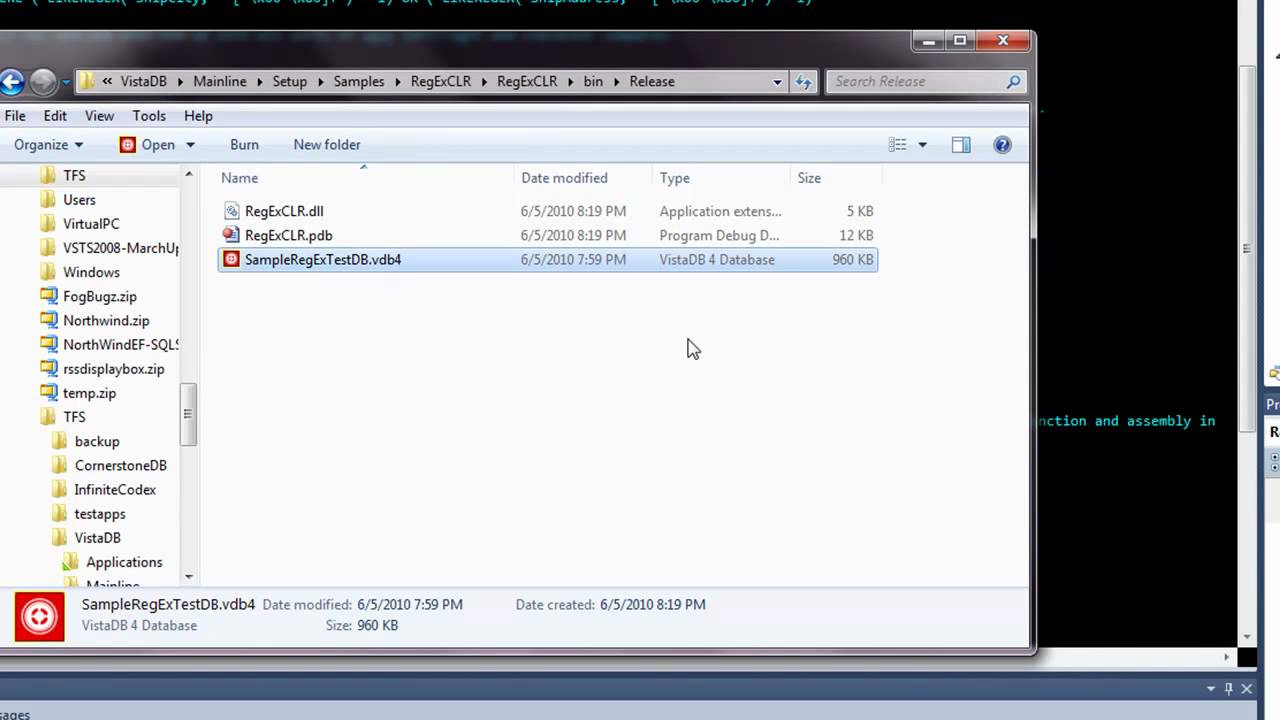Click the FogBugz.zip archive icon
The width and height of the screenshot is (1280, 720).
pos(49,296)
